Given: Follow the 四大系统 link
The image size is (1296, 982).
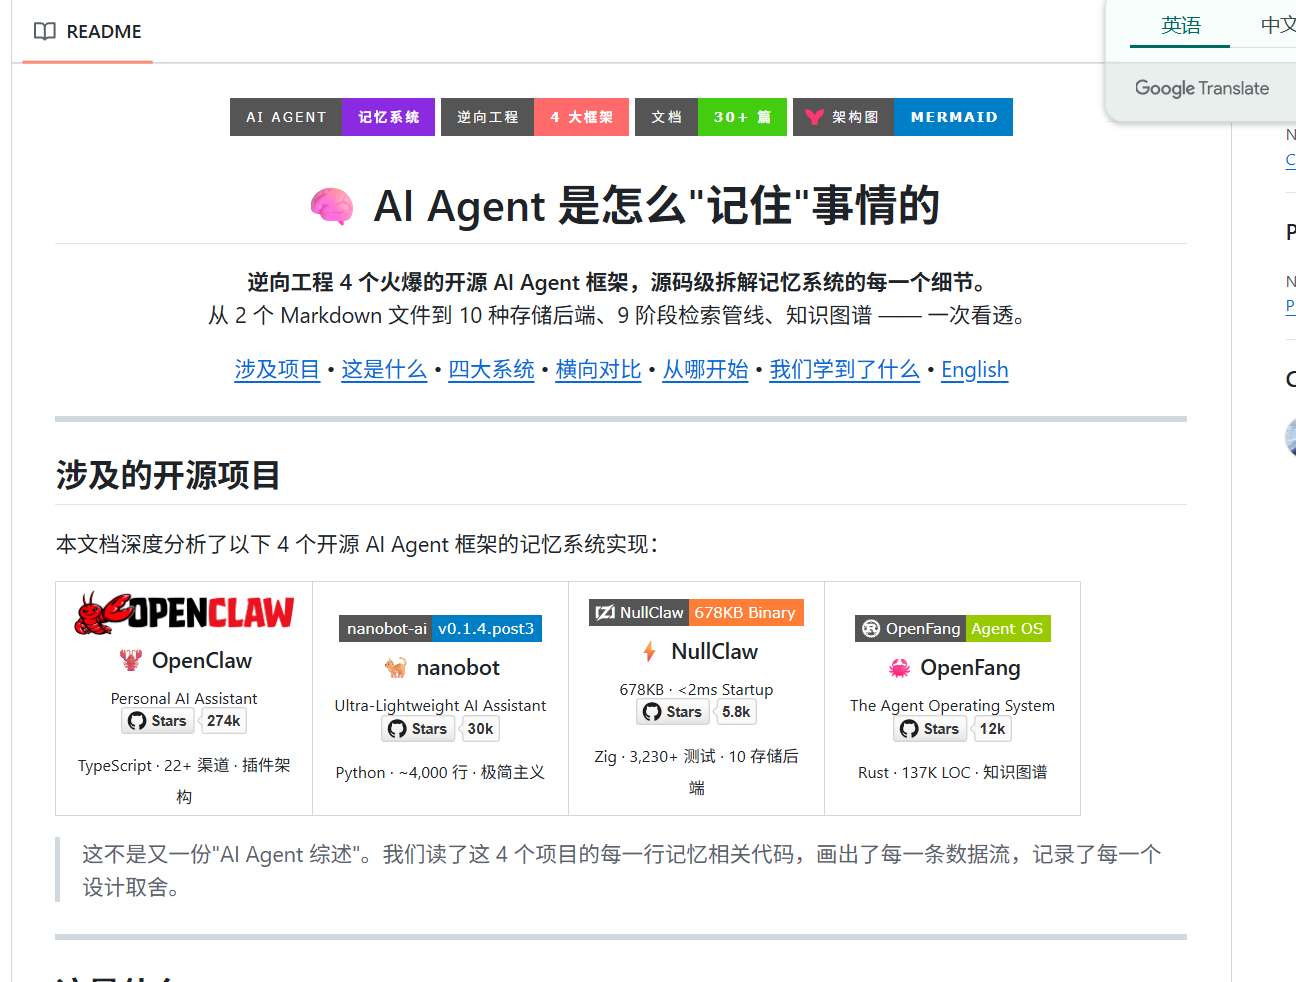Looking at the screenshot, I should [x=491, y=369].
